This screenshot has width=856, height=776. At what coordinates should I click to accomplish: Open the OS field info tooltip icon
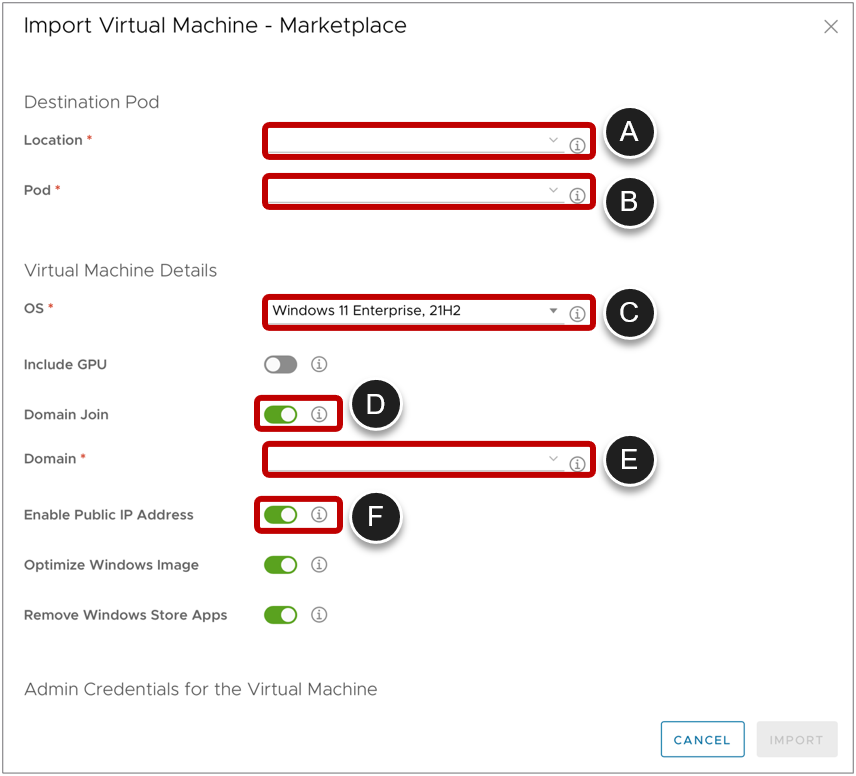point(578,314)
